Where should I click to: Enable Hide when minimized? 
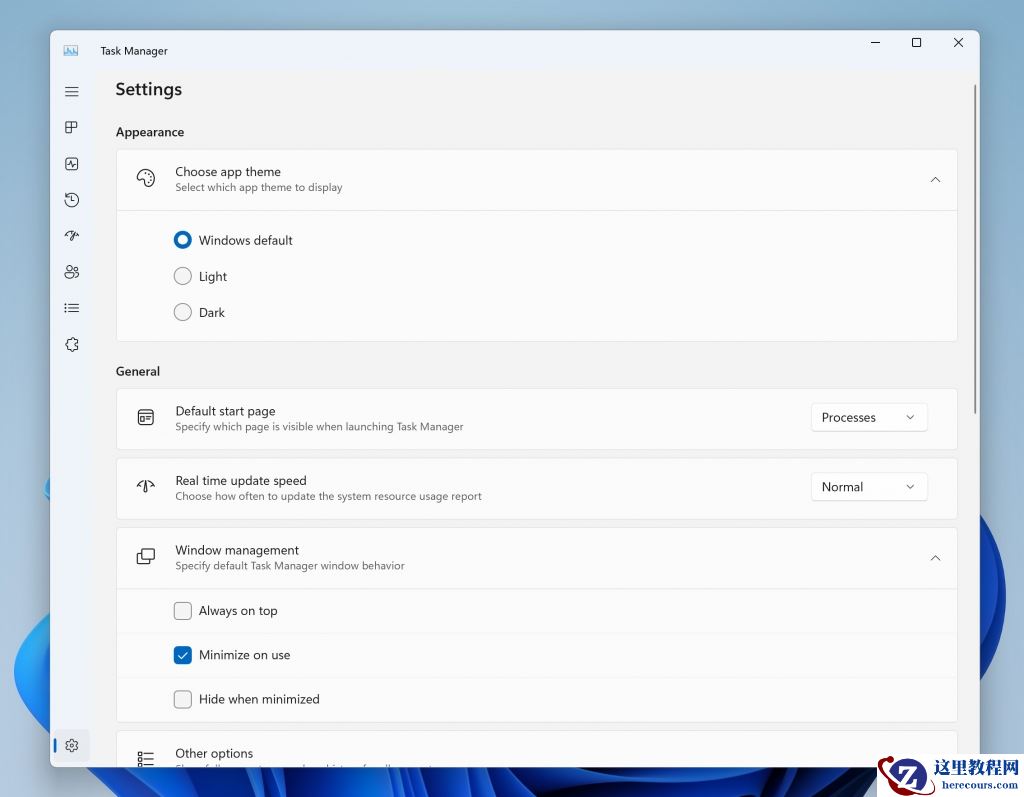182,699
